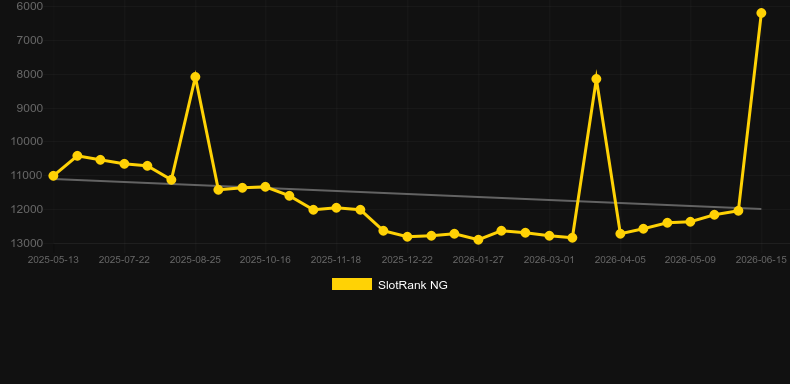Image resolution: width=790 pixels, height=384 pixels.
Task: Click the 2025-10-16 x-axis date label
Action: click(x=265, y=260)
